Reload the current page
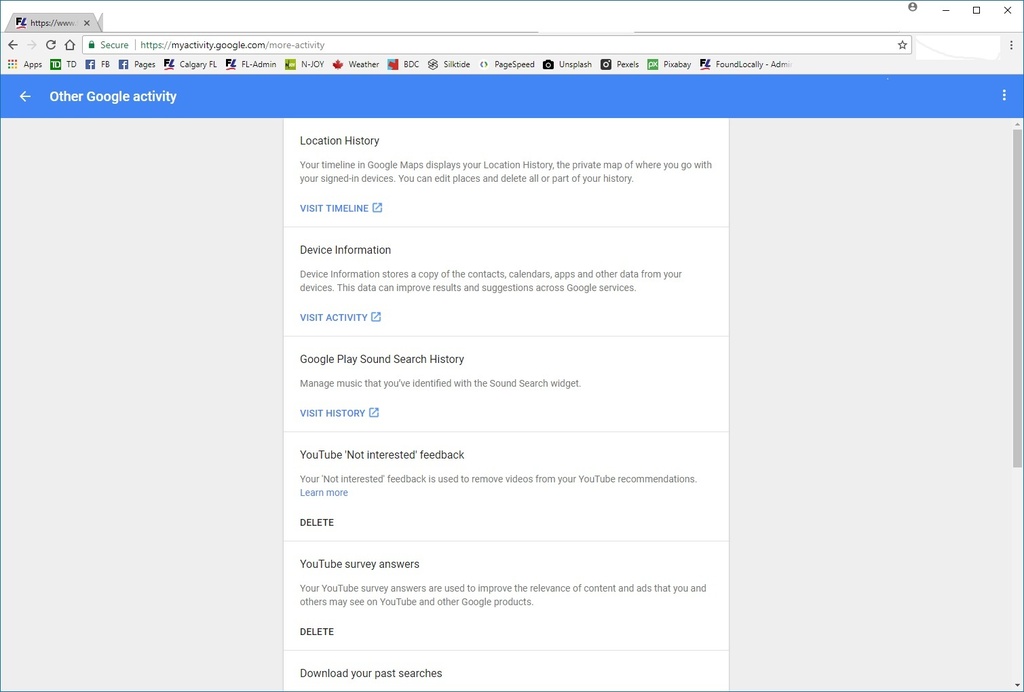This screenshot has width=1024, height=692. coord(50,45)
